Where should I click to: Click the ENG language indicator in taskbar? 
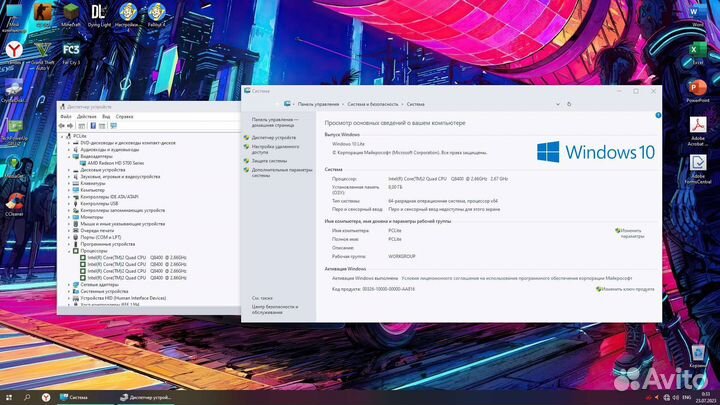tap(687, 397)
